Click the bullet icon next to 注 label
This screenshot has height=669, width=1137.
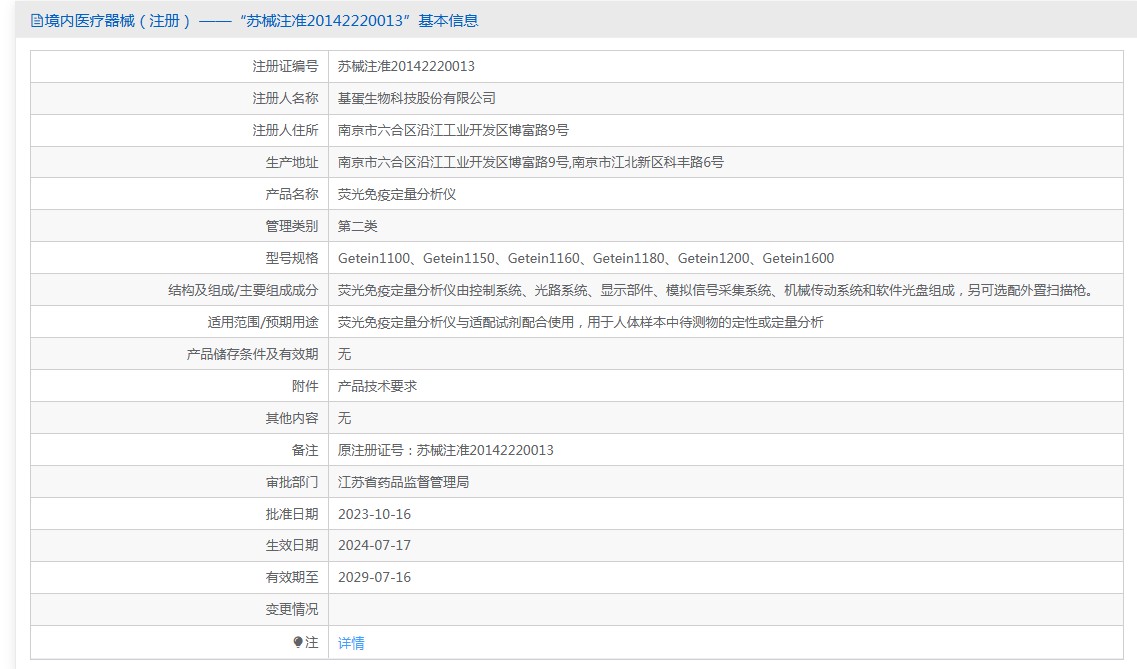(298, 642)
